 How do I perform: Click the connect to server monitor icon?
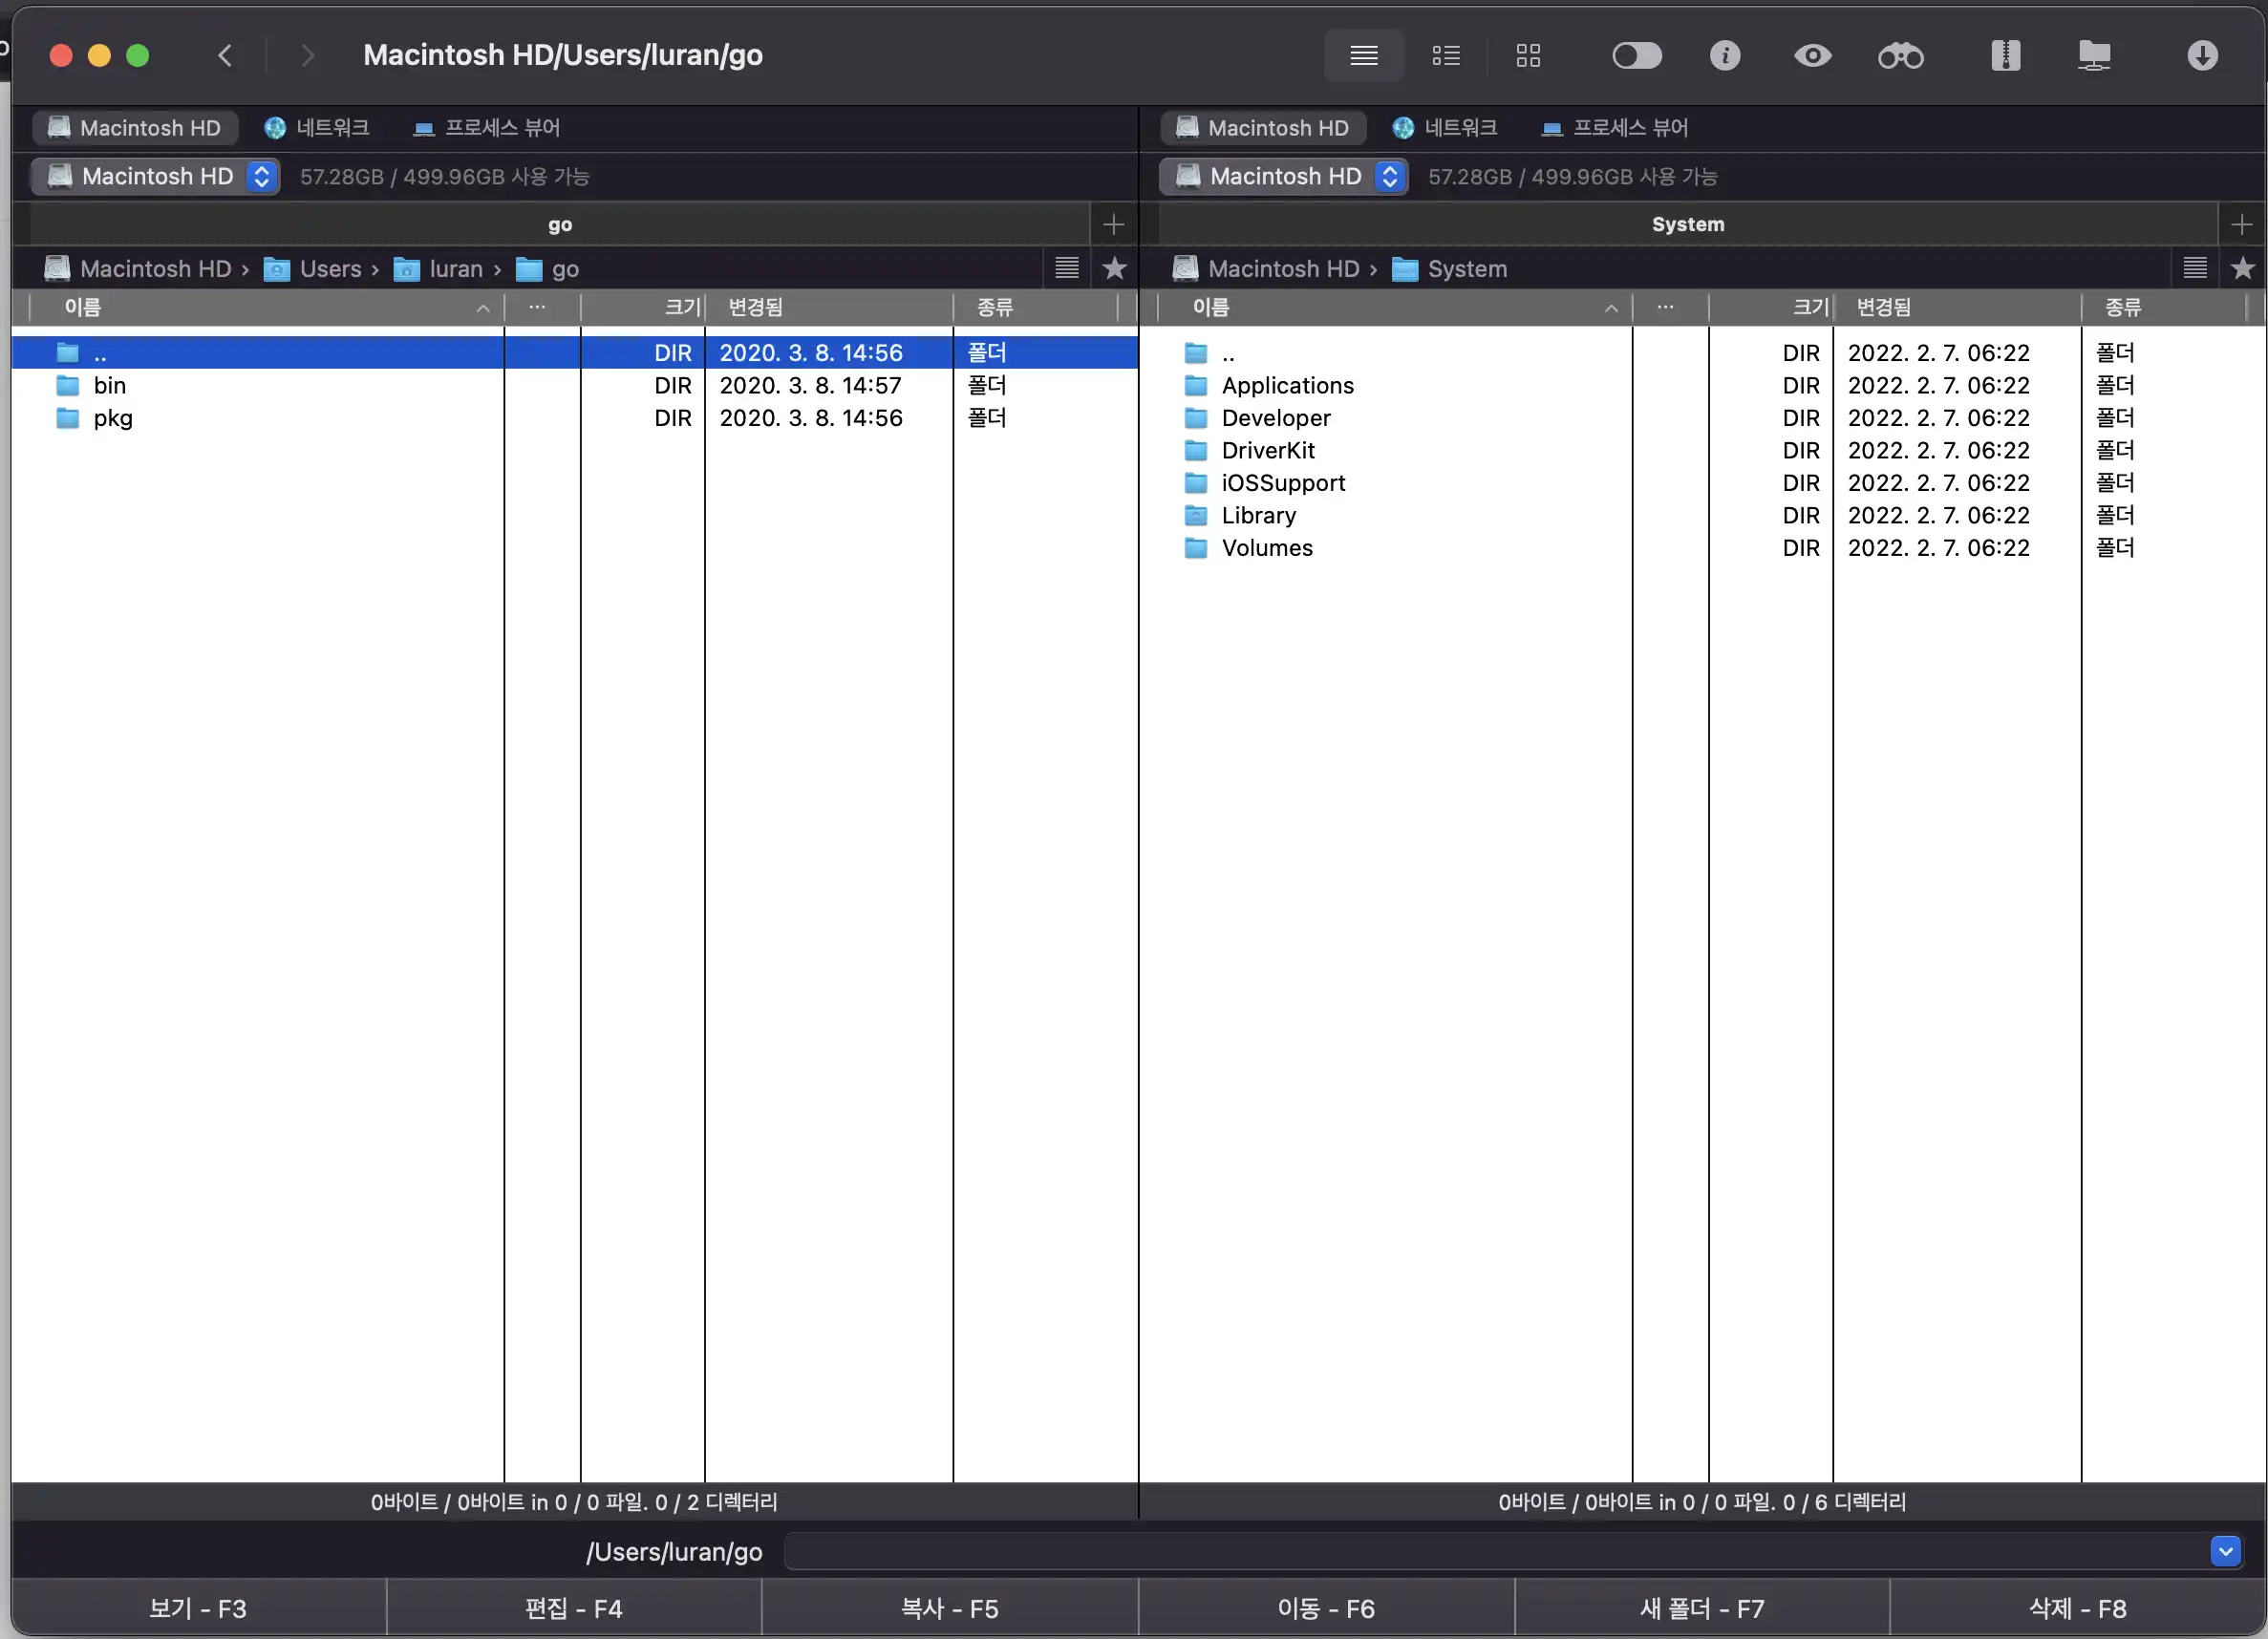2094,56
